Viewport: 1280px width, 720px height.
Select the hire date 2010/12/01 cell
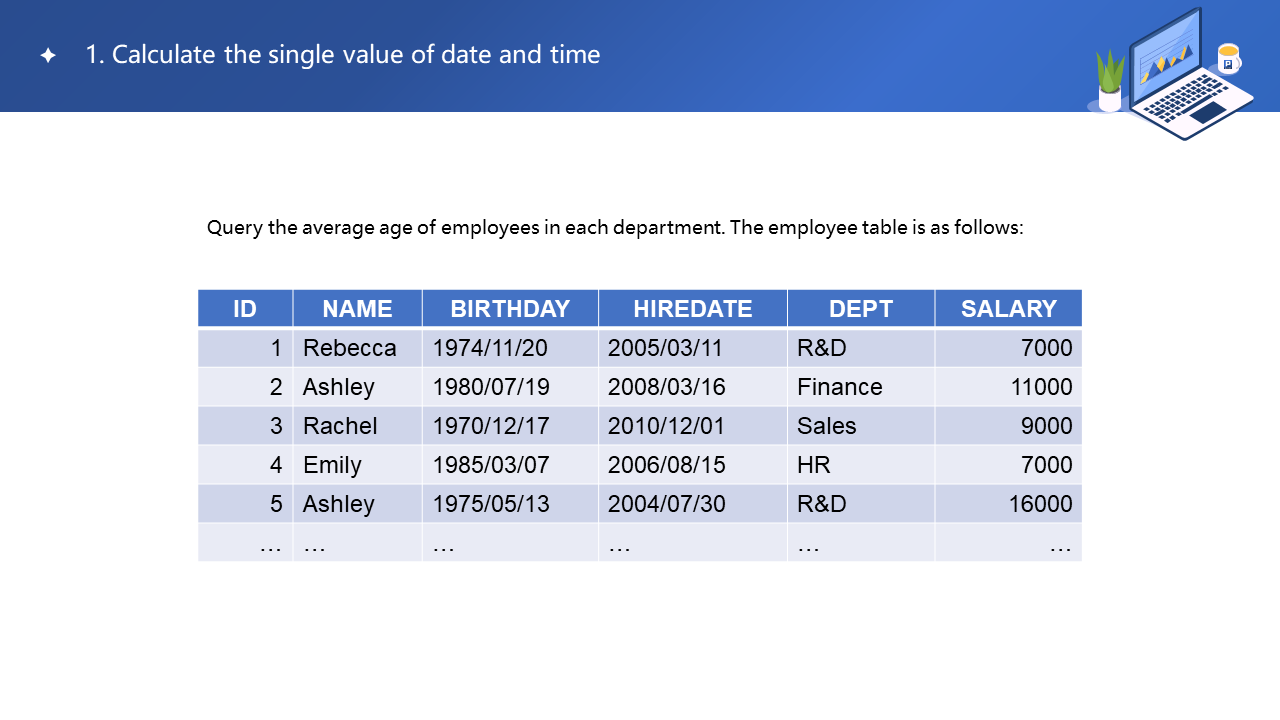(x=667, y=426)
